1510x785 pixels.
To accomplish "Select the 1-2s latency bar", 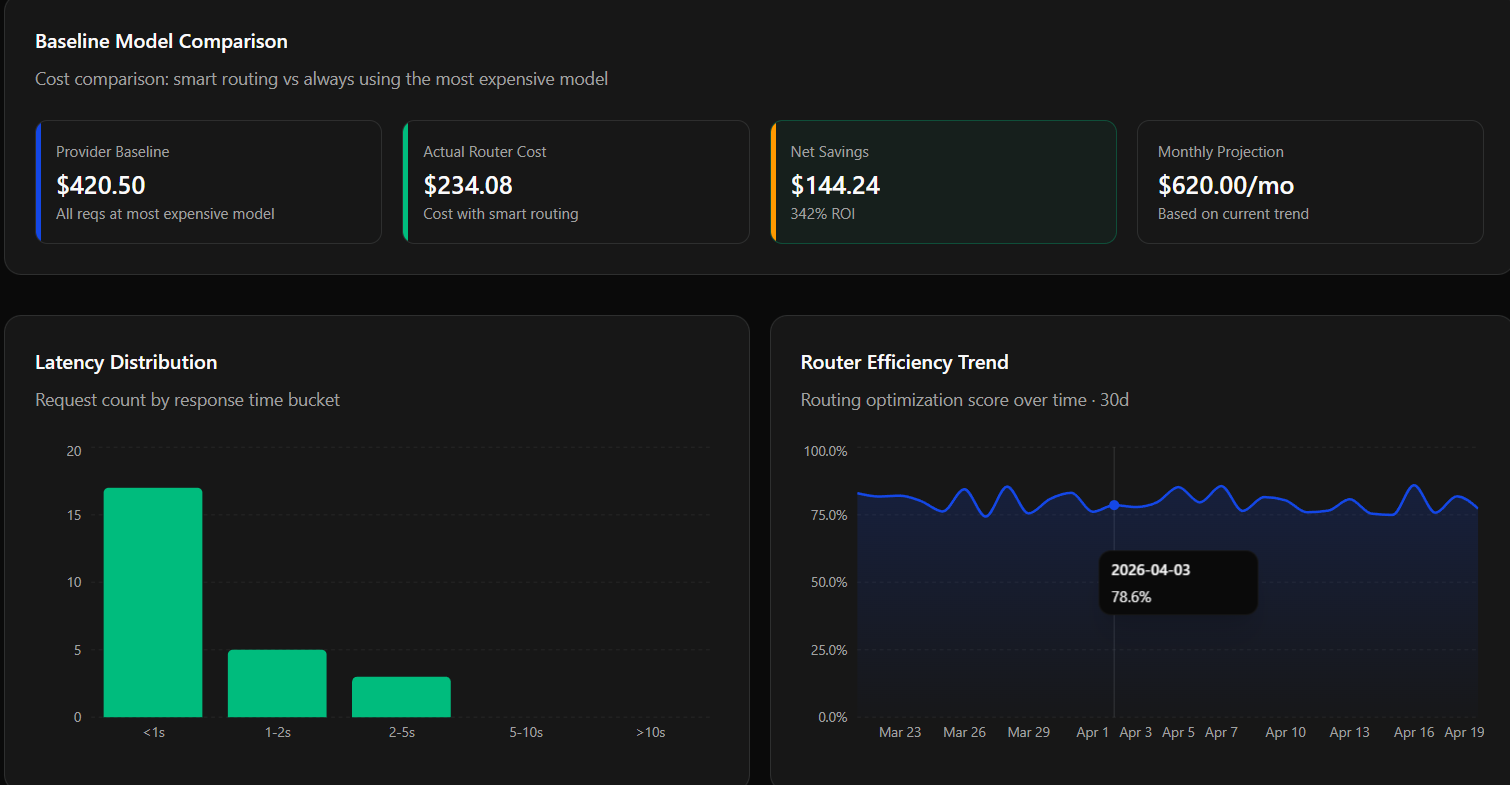I will [x=277, y=683].
